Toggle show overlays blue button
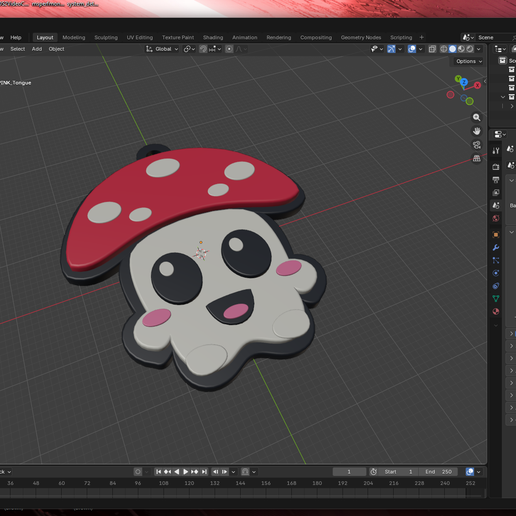This screenshot has height=516, width=516. 412,49
